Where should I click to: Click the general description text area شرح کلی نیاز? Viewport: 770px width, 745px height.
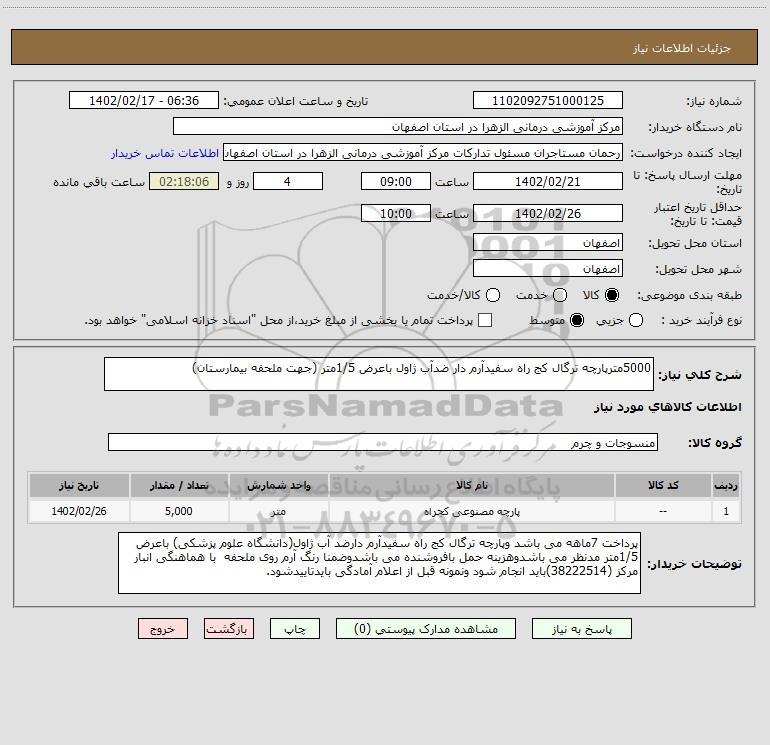tap(379, 374)
